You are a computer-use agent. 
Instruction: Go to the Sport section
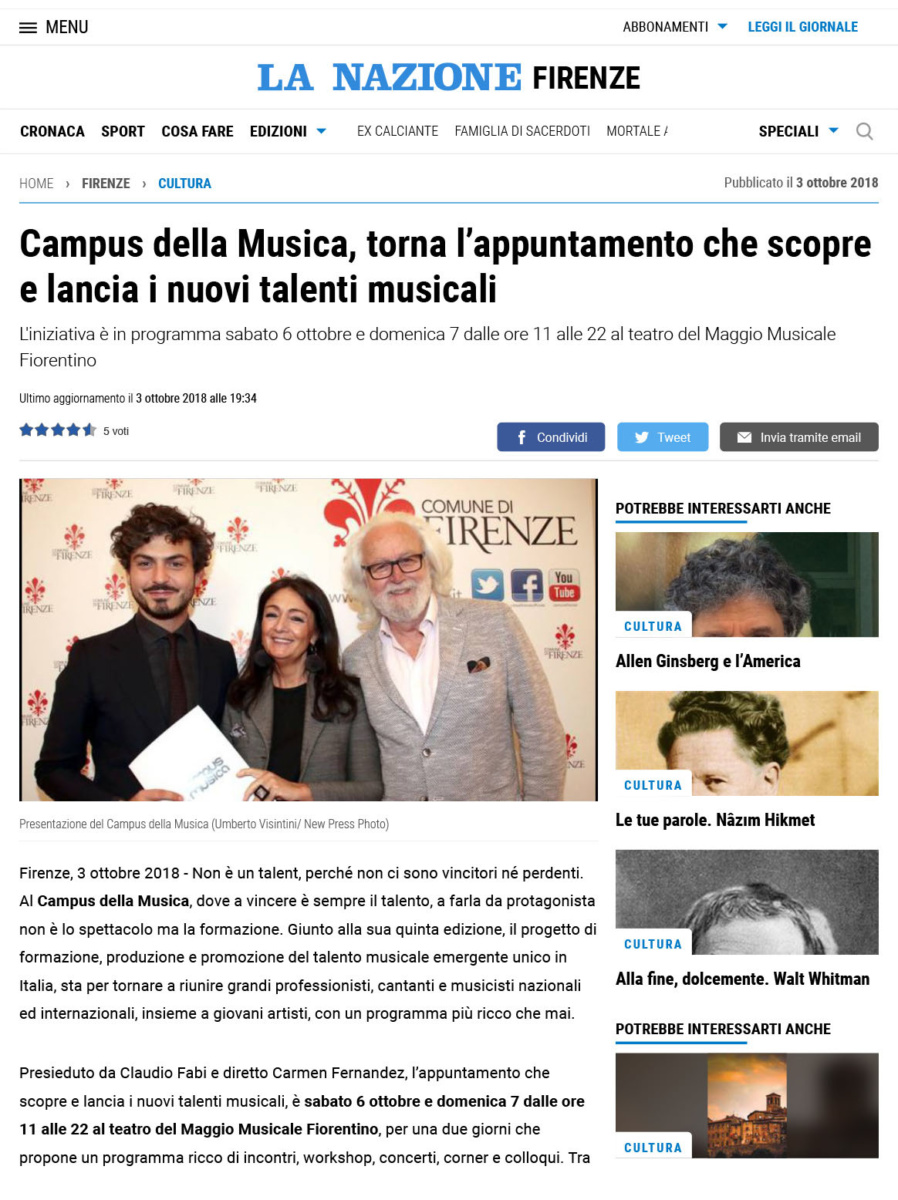[x=123, y=131]
